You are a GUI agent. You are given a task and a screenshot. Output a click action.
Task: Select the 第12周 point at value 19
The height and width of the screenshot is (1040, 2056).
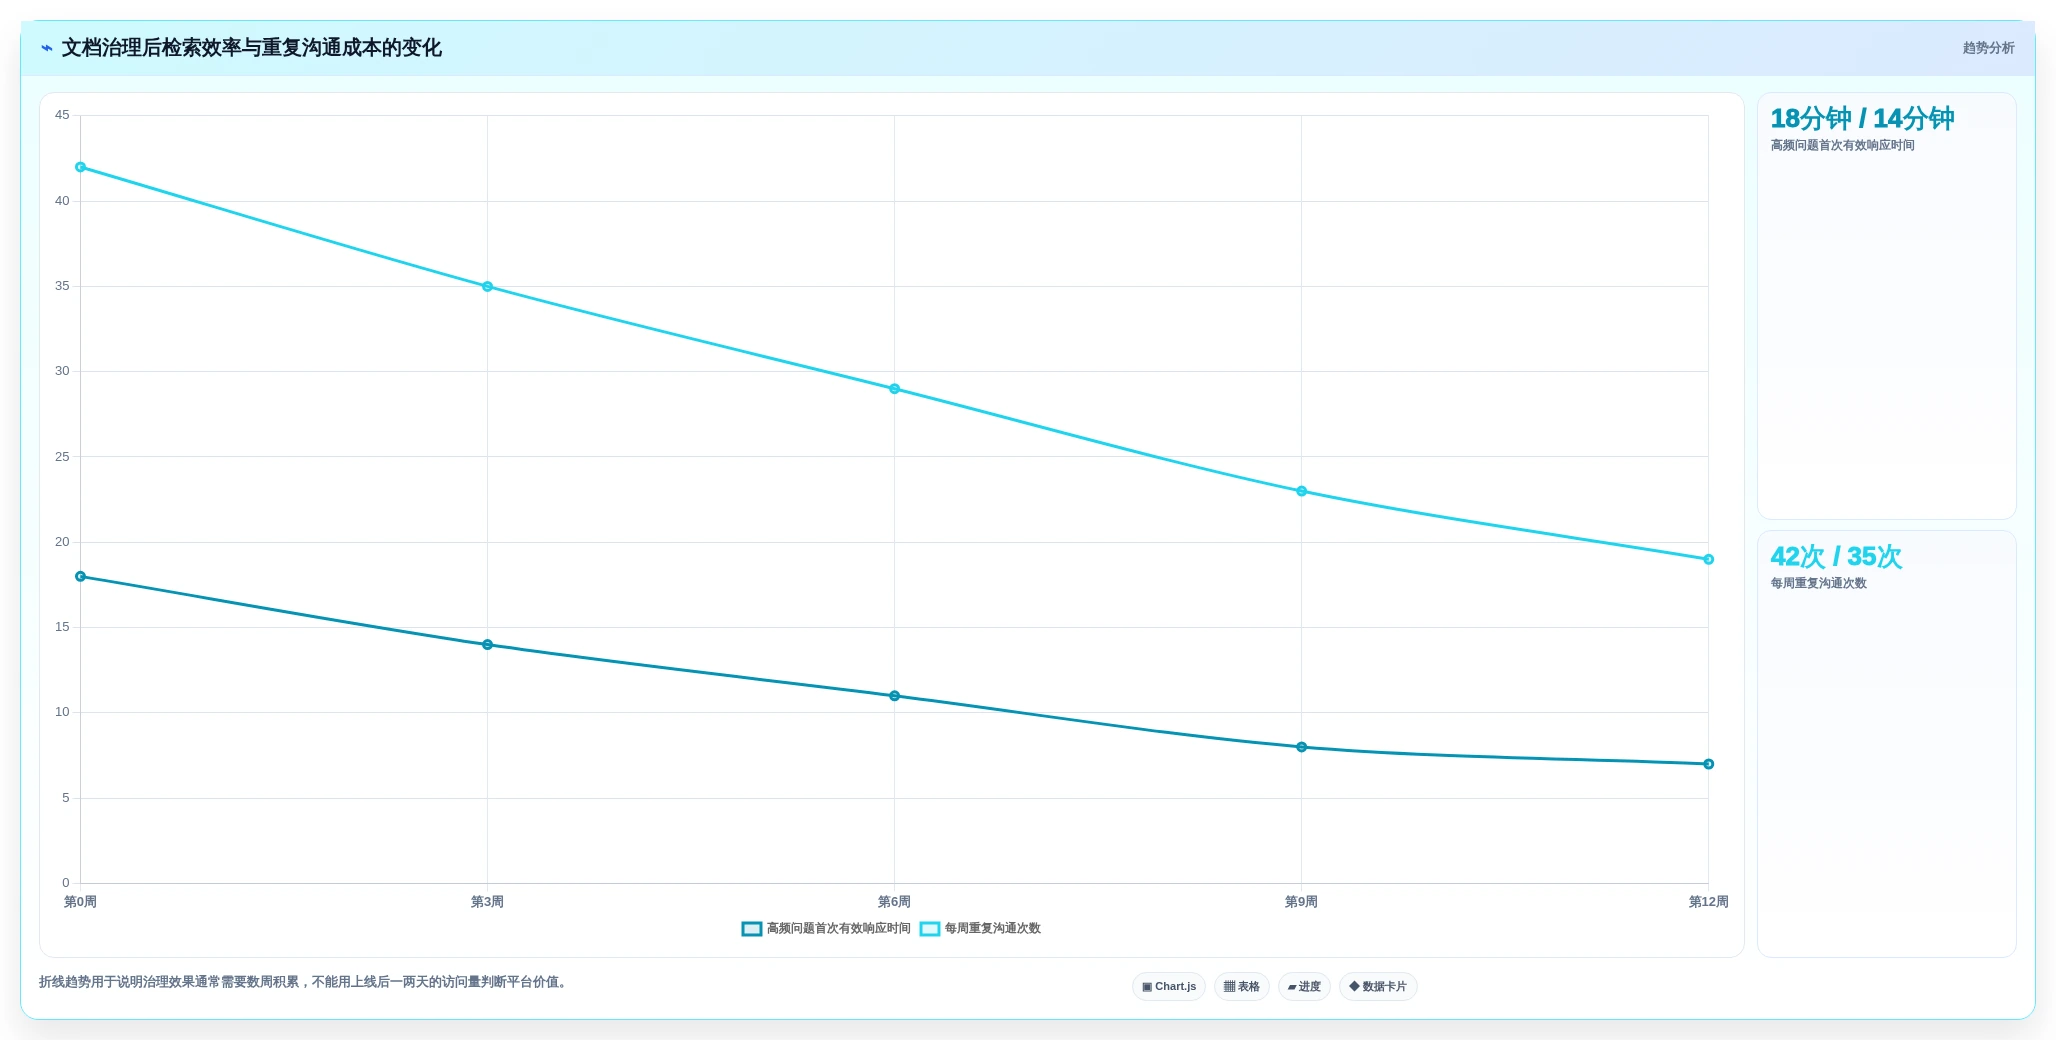pos(1709,560)
